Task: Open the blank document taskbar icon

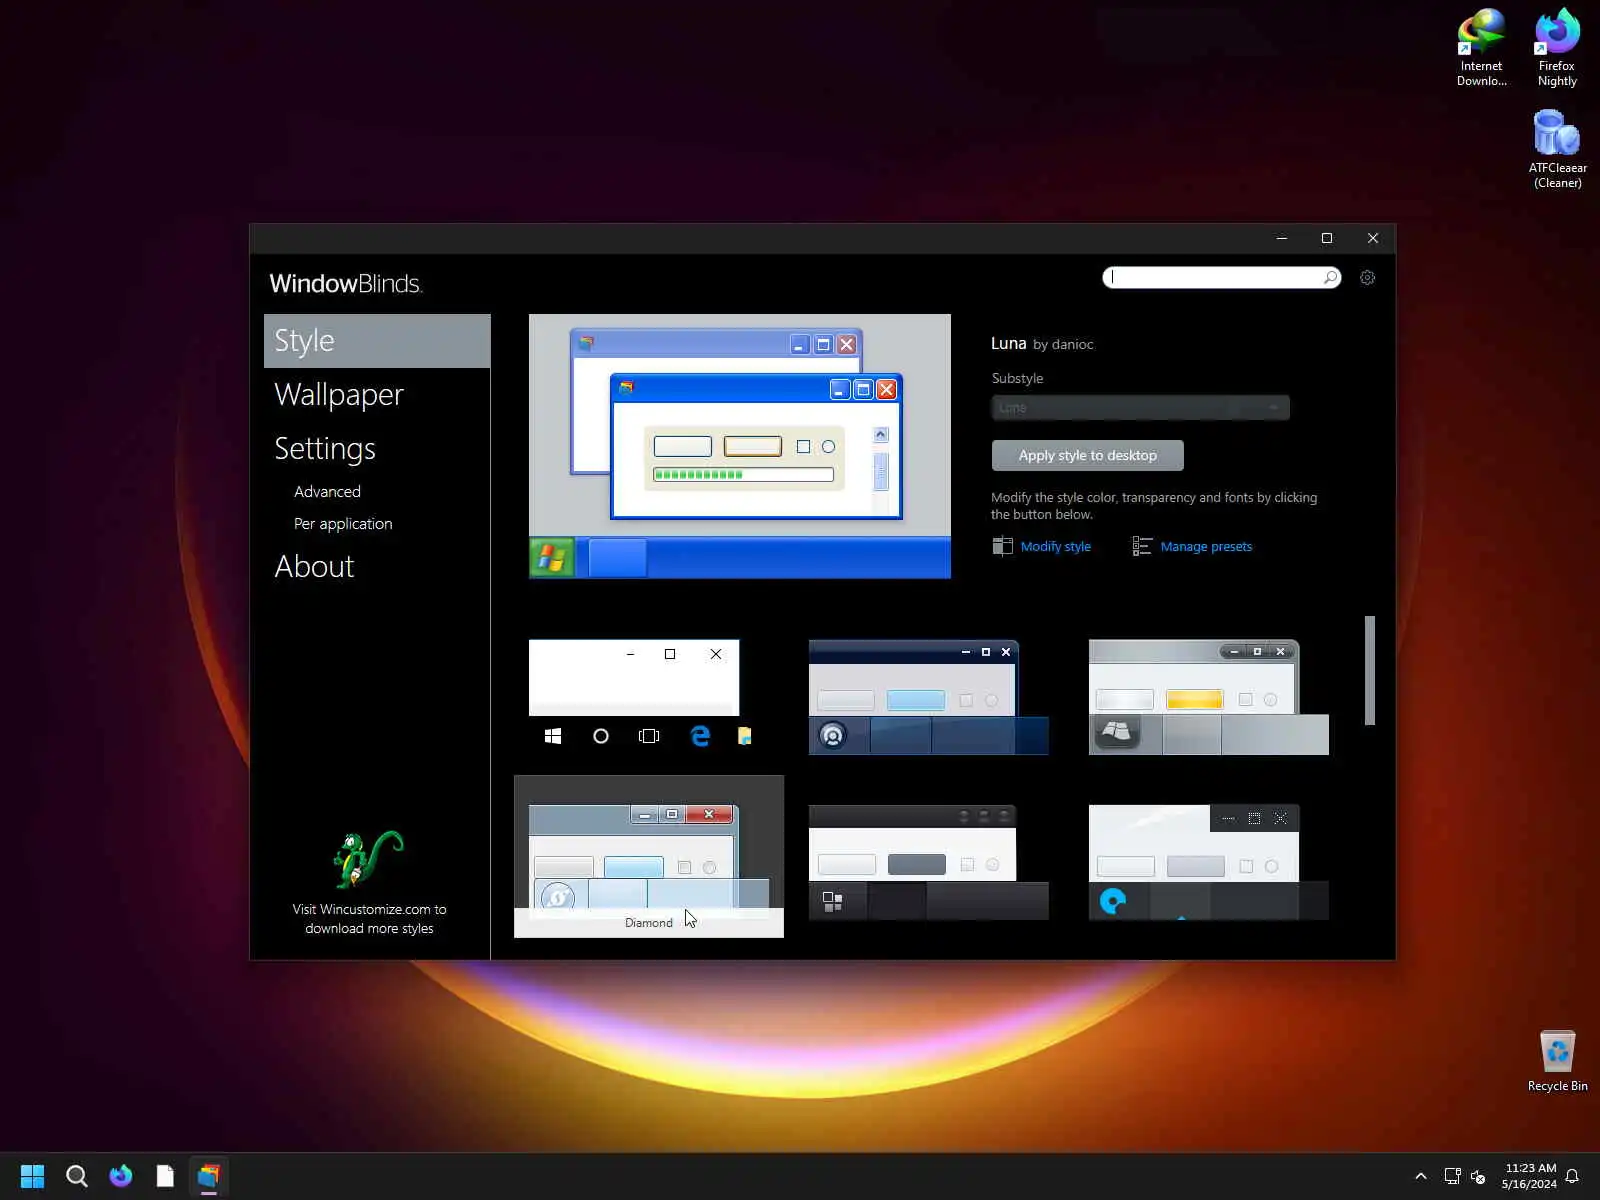Action: point(165,1176)
